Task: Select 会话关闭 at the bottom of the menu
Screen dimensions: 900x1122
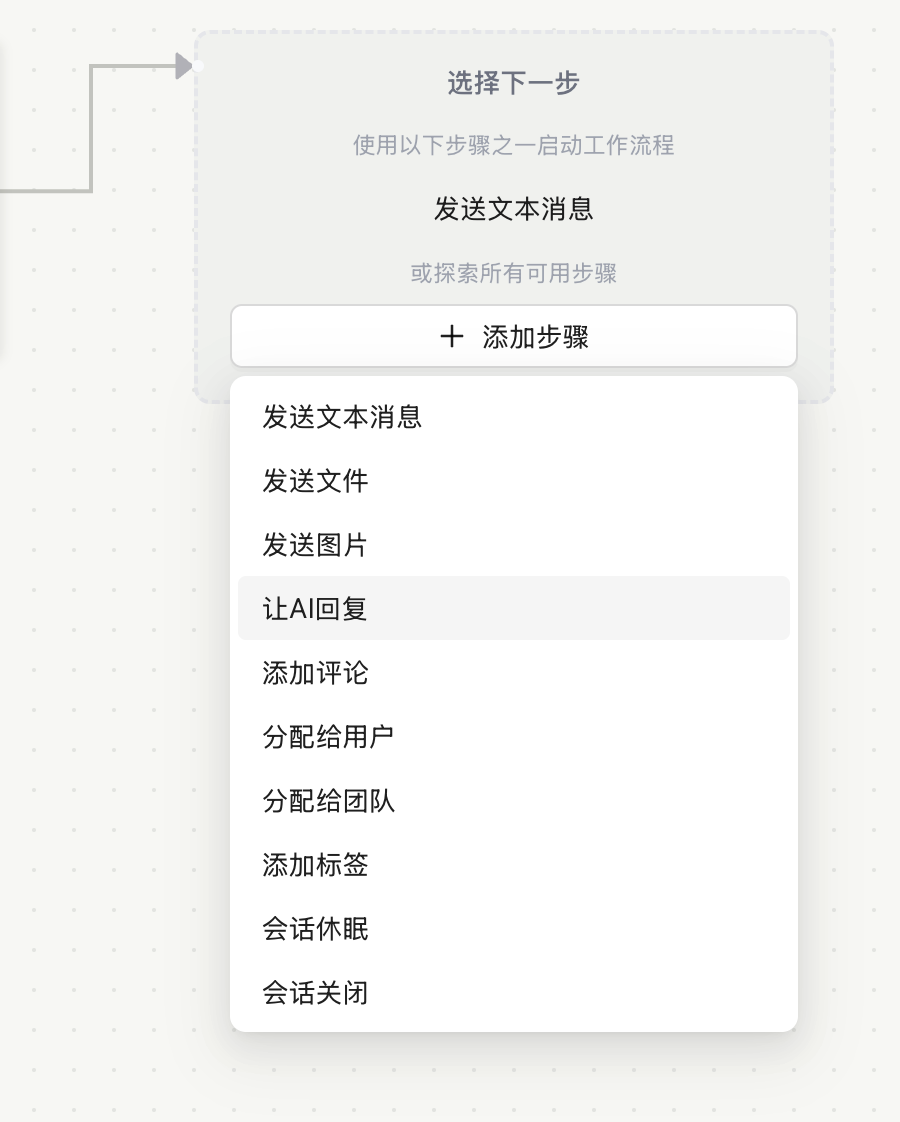Action: point(315,993)
